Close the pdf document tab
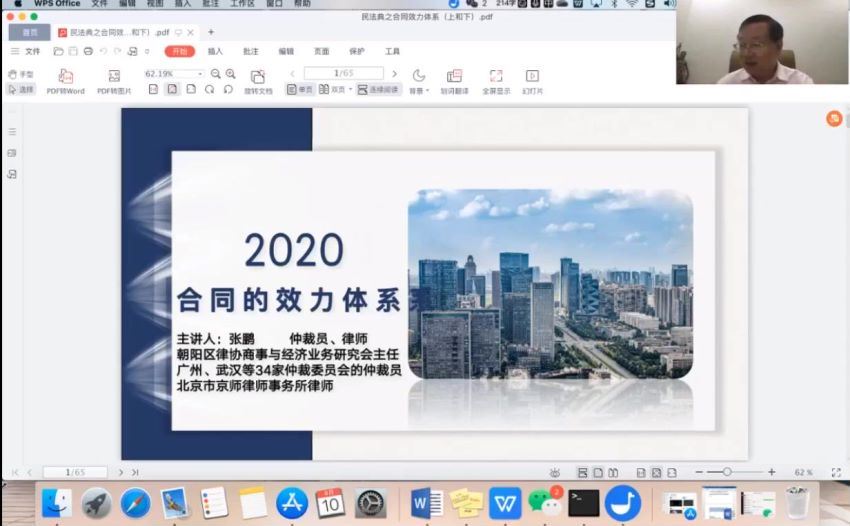850x526 pixels. pos(190,33)
